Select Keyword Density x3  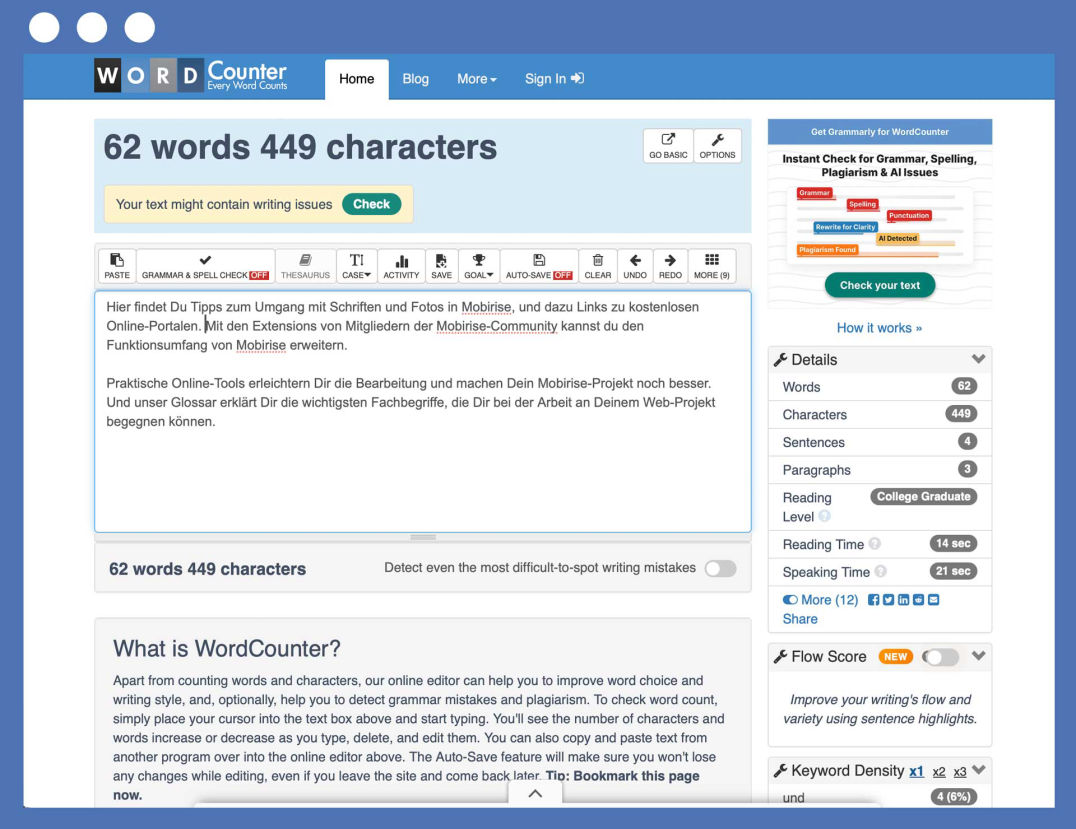tap(960, 772)
